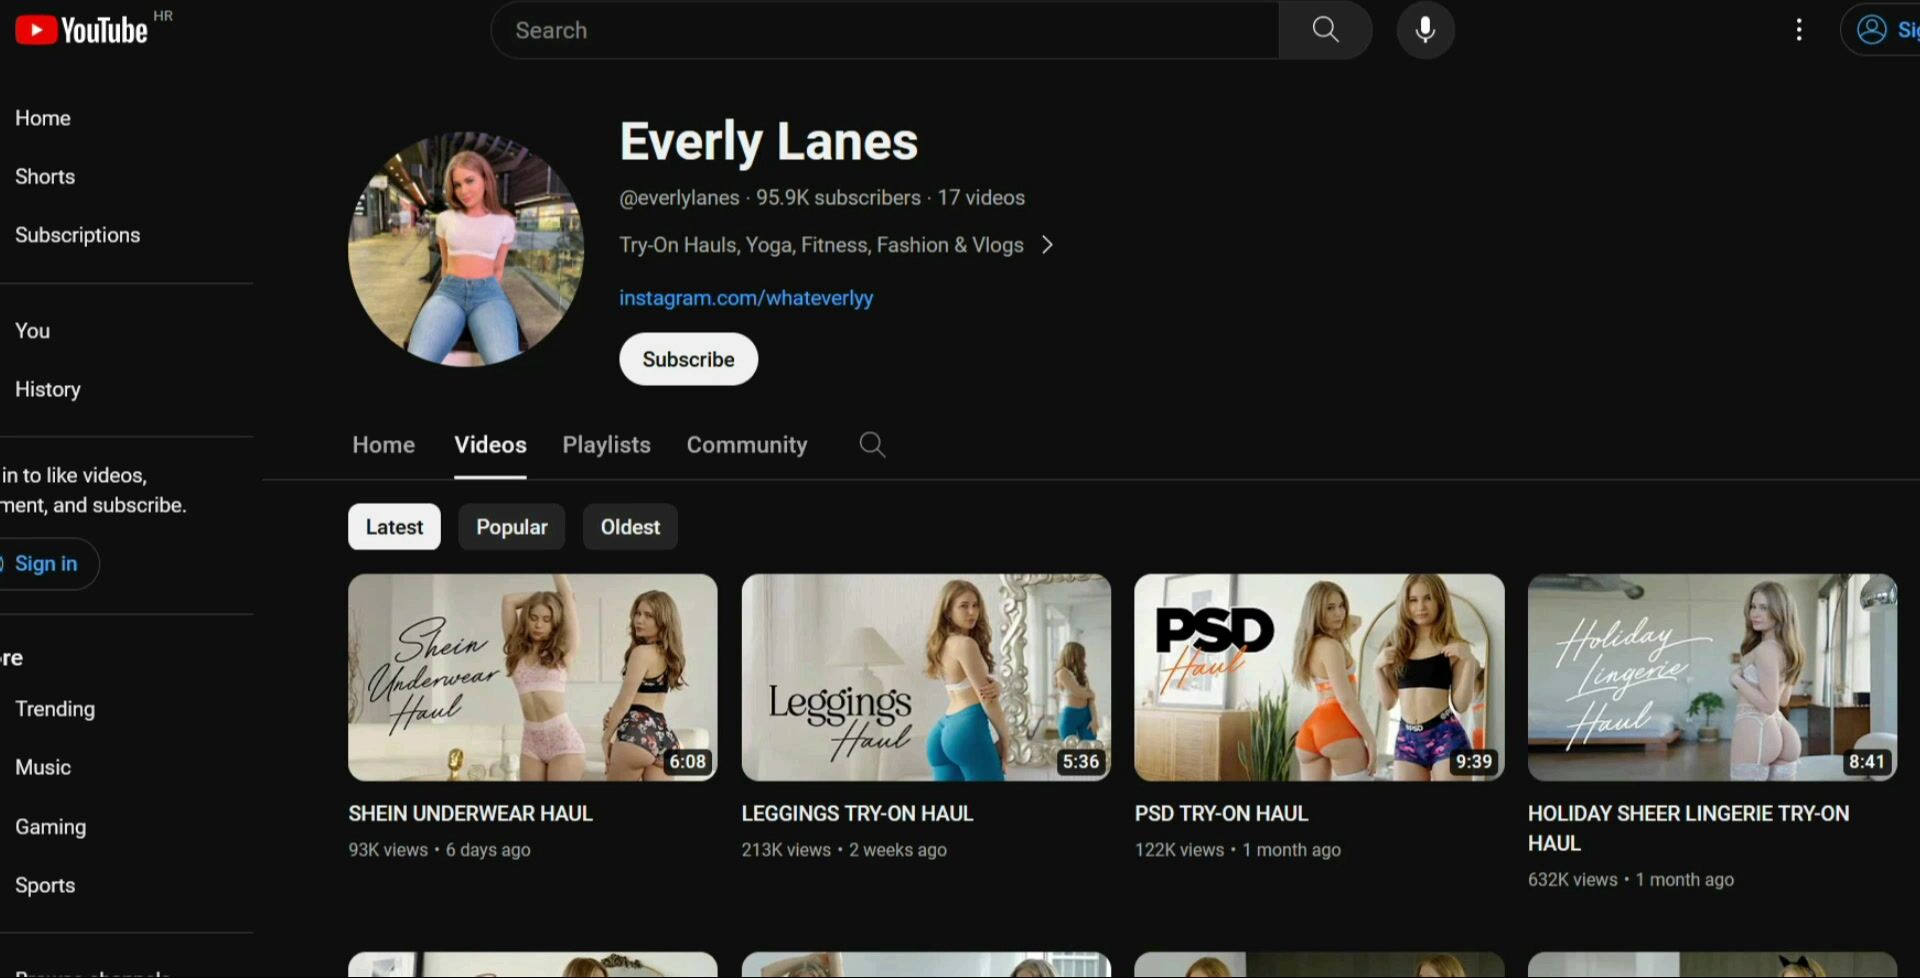Click the account sign-in icon at top right
Screen dimensions: 1920x978
1872,30
